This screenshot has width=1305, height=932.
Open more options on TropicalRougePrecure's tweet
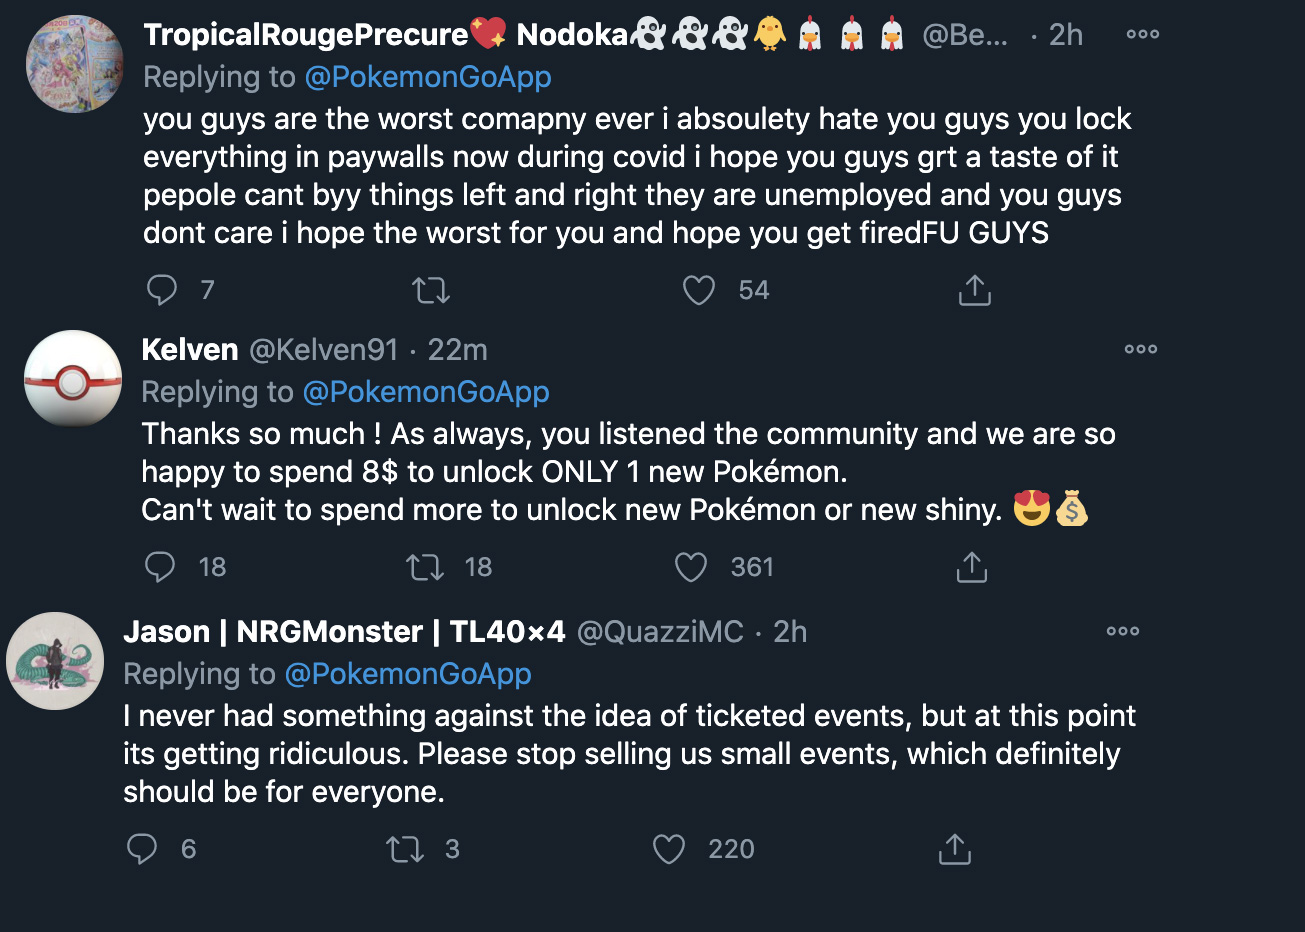coord(1142,34)
